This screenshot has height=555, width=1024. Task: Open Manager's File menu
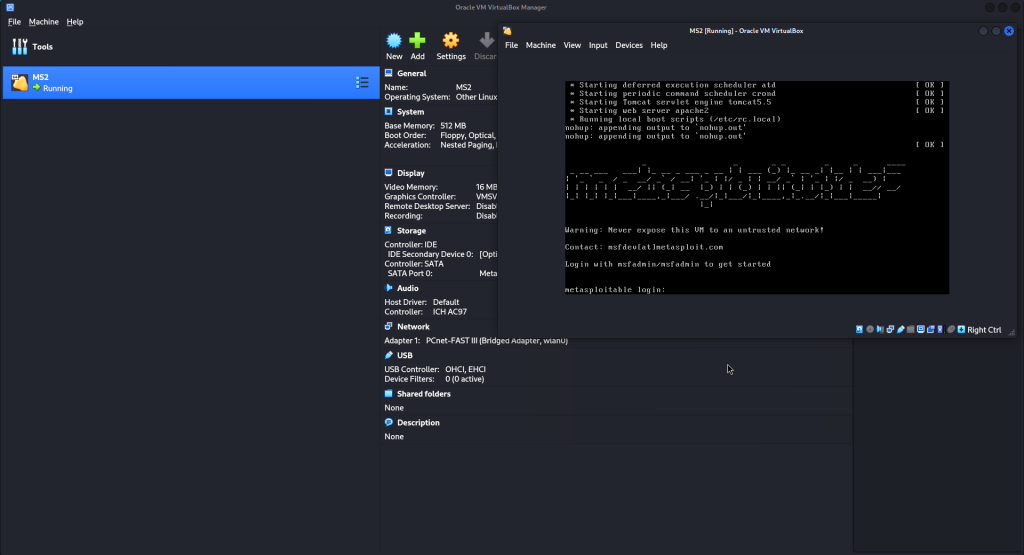(14, 21)
